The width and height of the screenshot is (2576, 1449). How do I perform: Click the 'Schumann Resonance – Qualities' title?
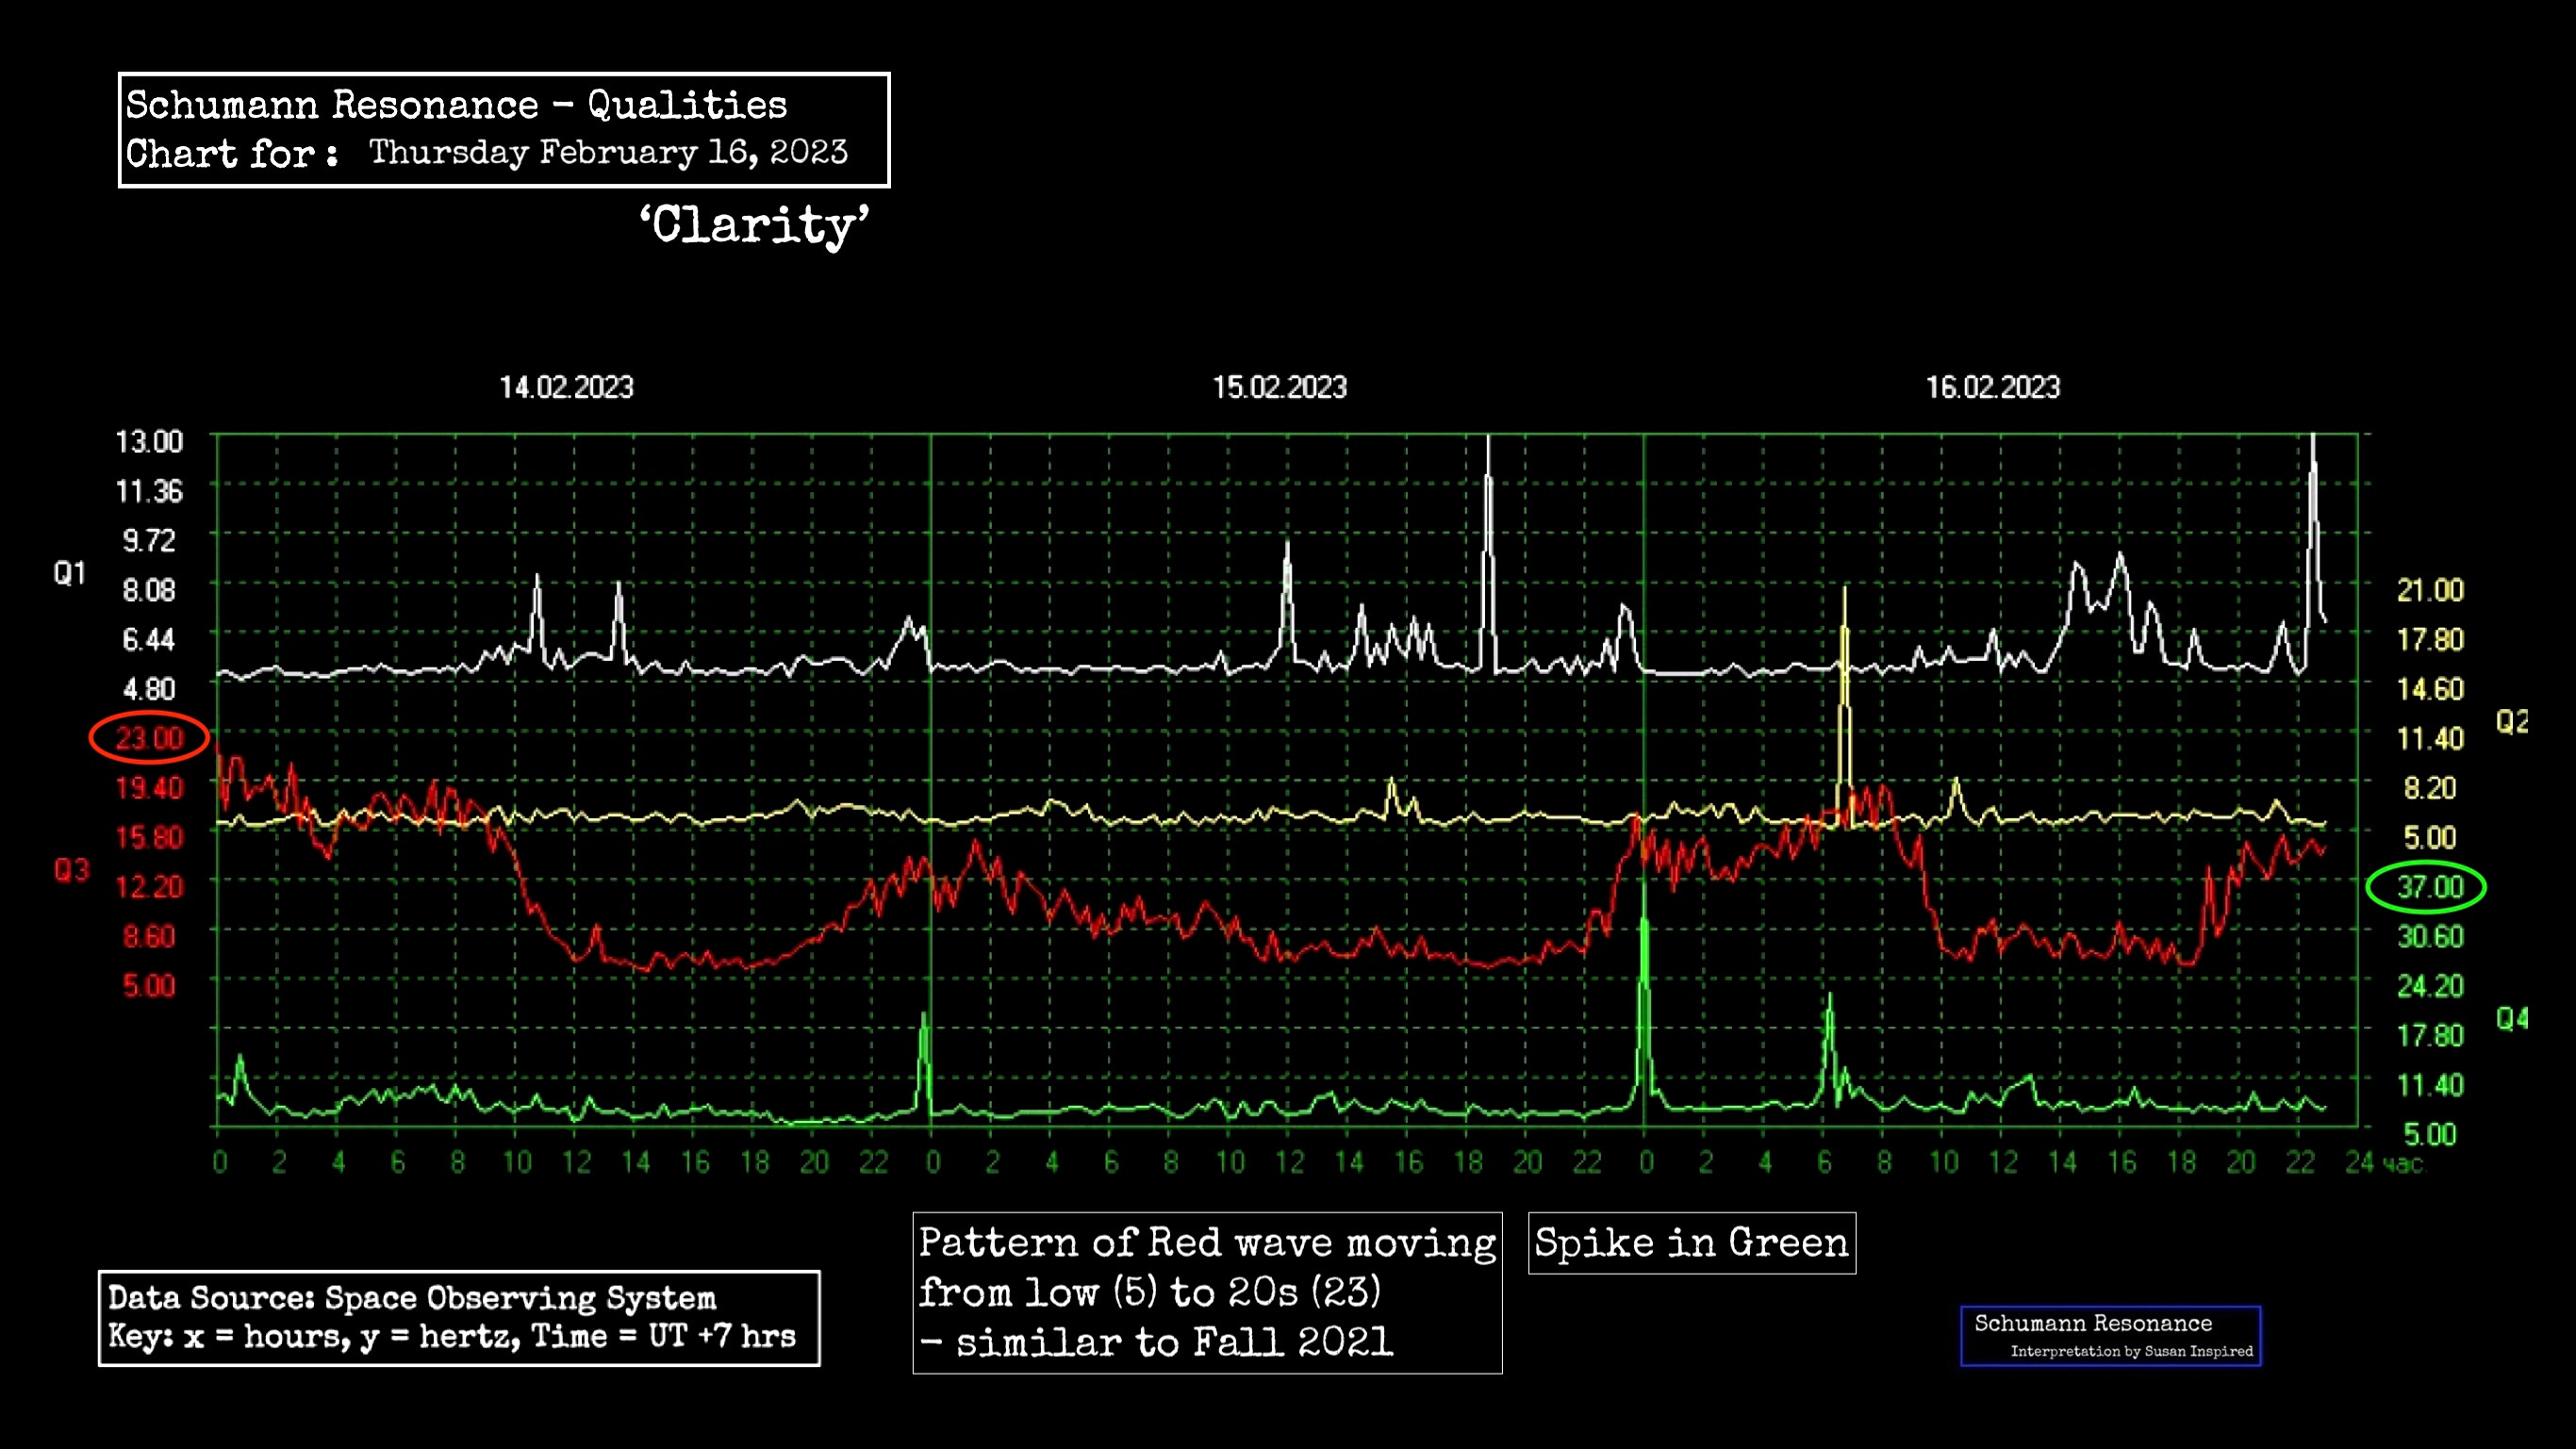pos(456,105)
